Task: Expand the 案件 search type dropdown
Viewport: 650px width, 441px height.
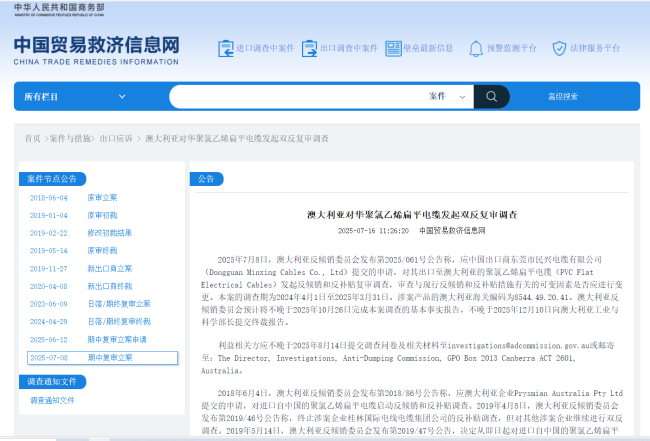Action: pos(447,97)
